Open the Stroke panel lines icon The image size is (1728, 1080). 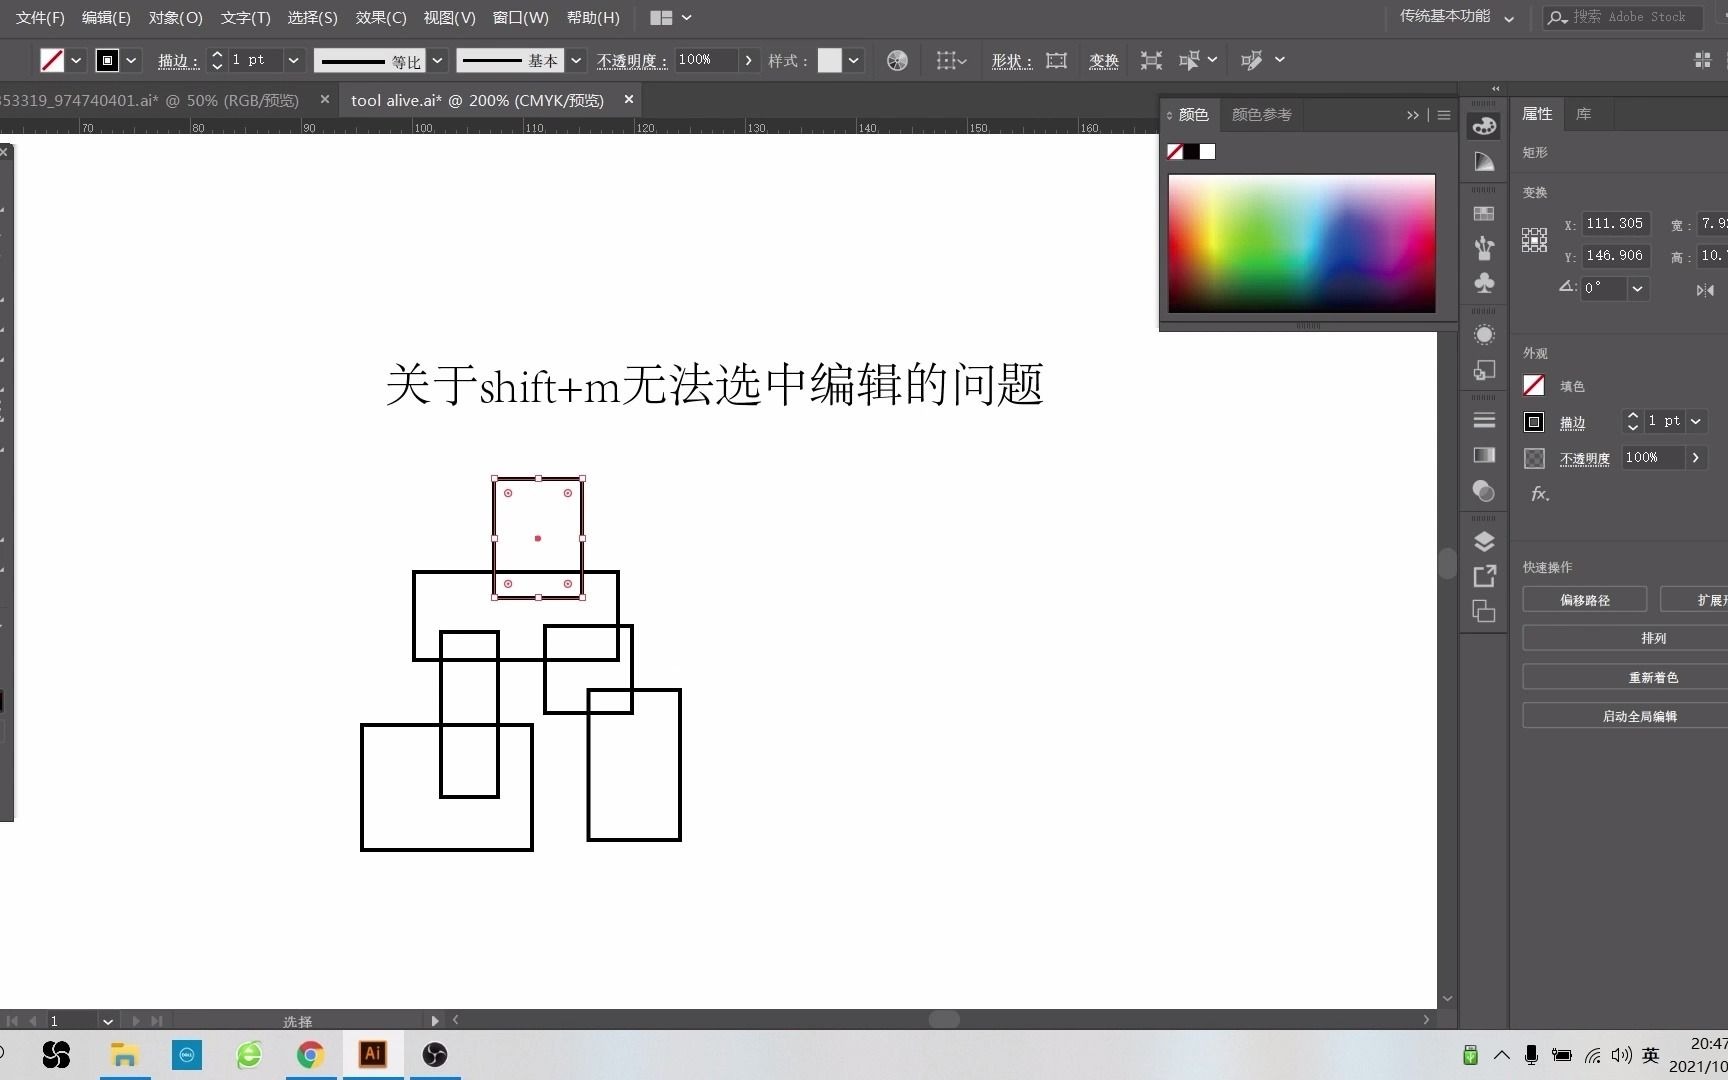point(1484,421)
